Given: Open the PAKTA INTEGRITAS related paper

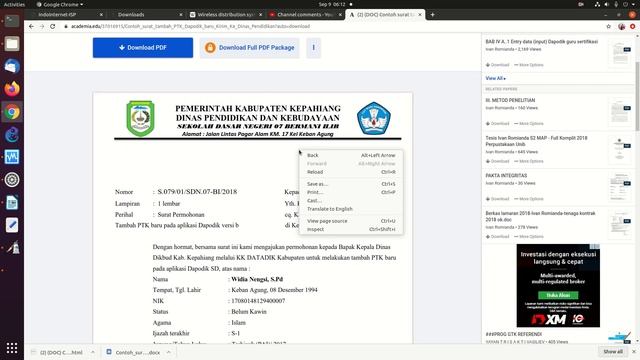Looking at the screenshot, I should point(506,176).
